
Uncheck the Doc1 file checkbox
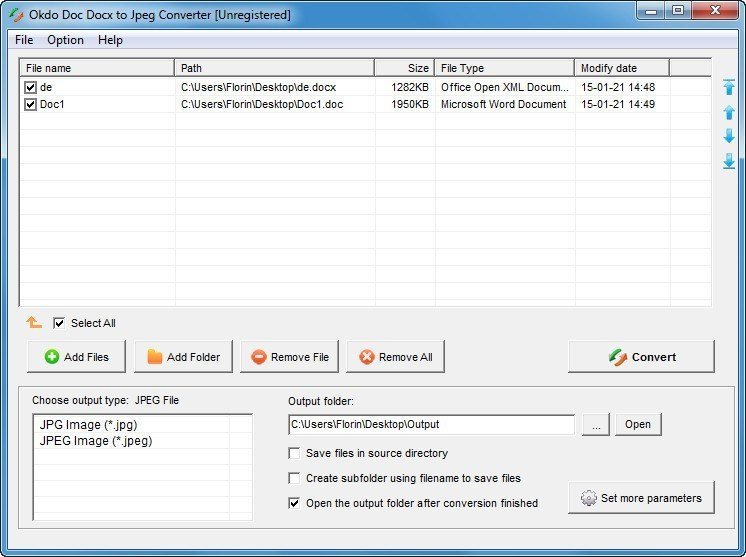[x=30, y=104]
